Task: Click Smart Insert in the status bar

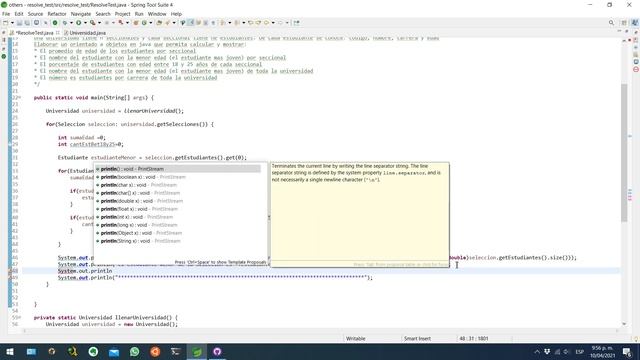Action: click(417, 338)
